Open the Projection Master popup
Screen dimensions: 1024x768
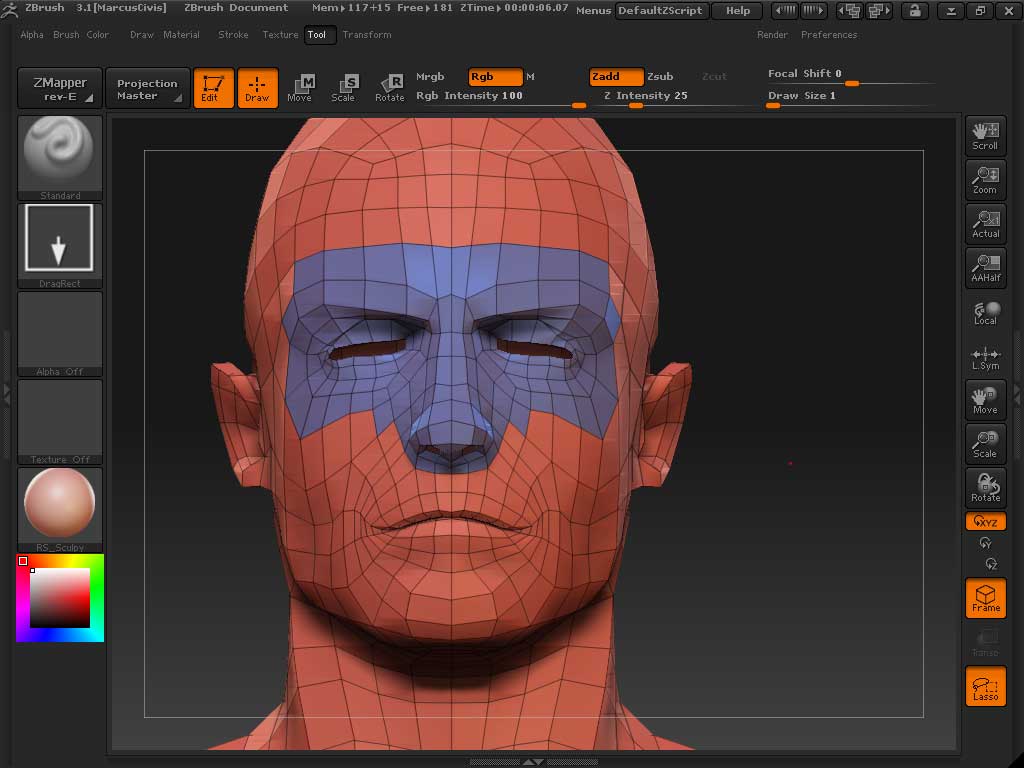(x=148, y=88)
